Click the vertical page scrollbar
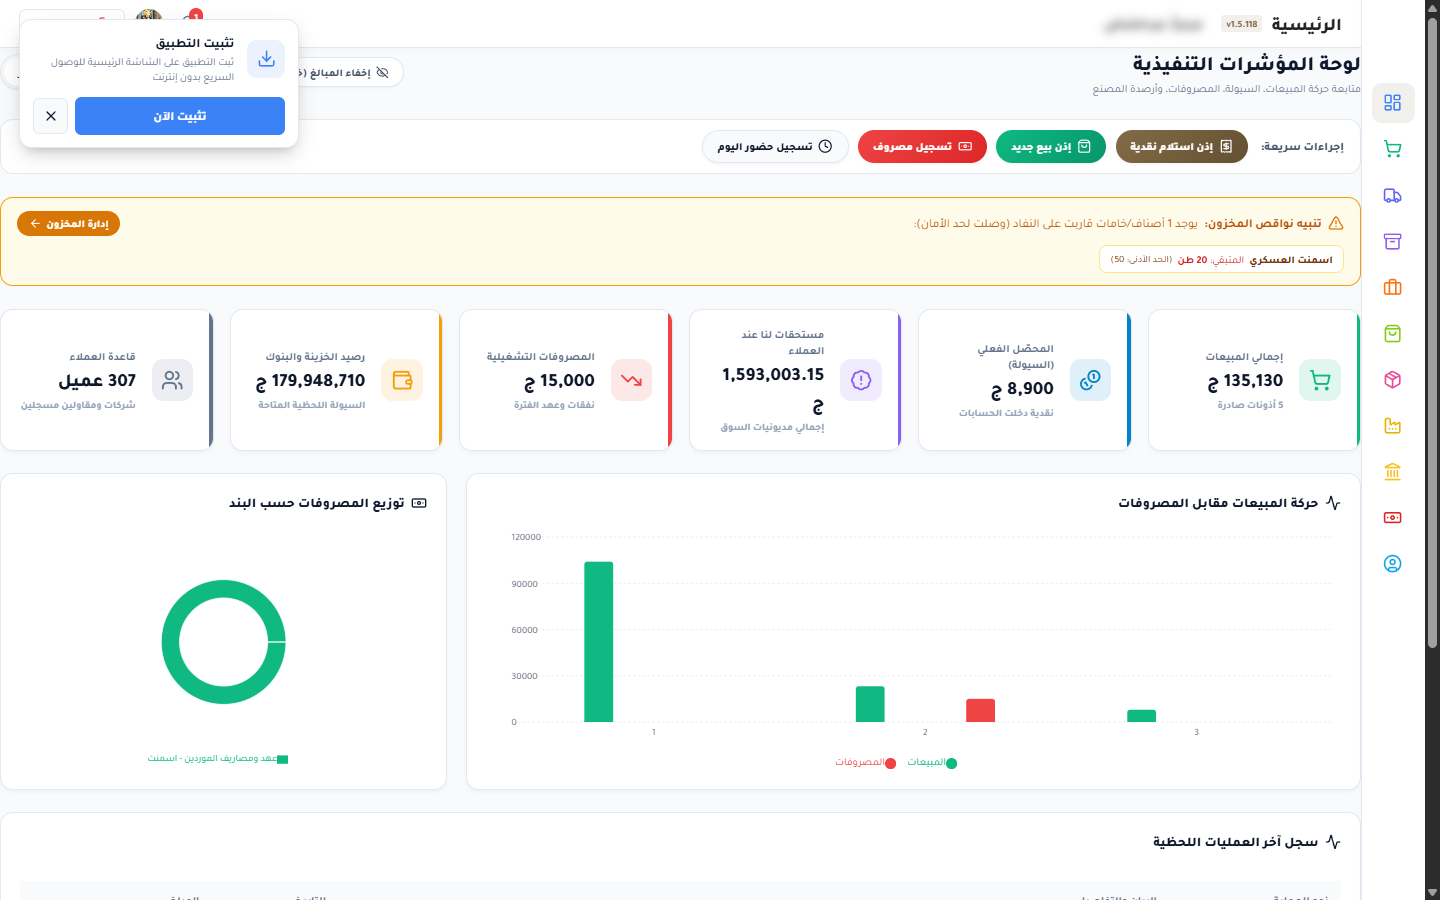The width and height of the screenshot is (1440, 900). [1432, 330]
